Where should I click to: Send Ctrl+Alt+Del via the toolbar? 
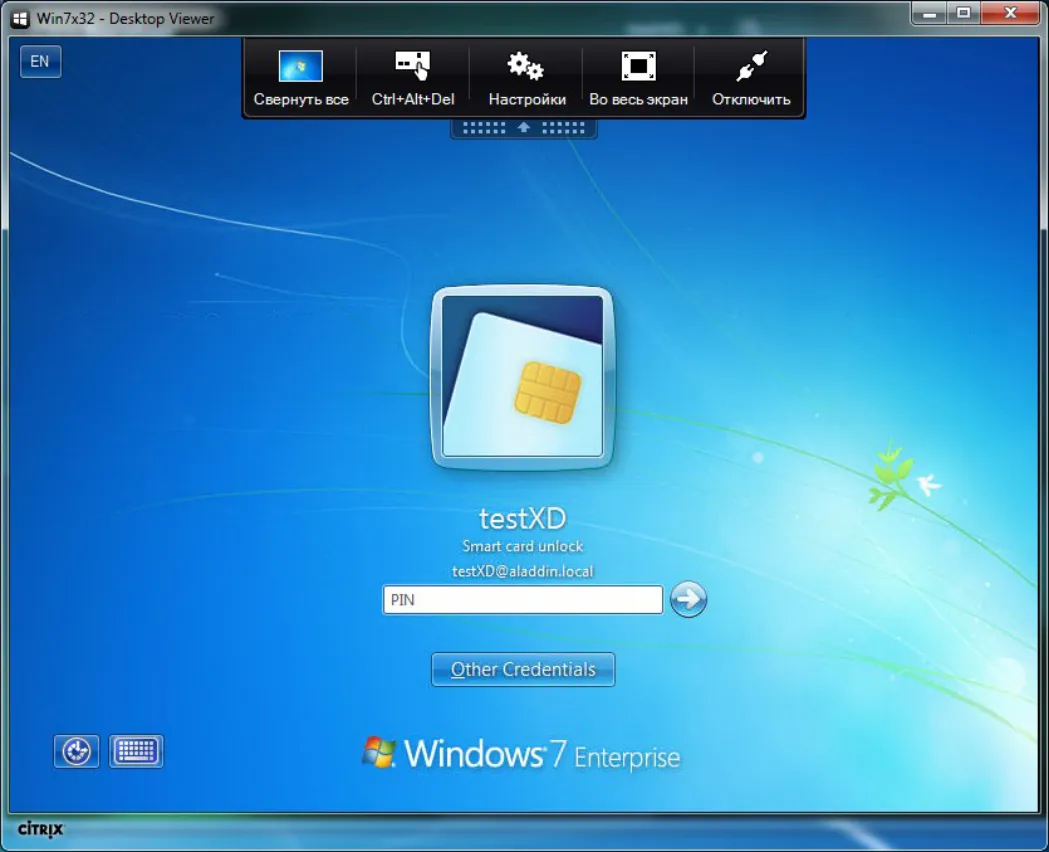point(413,78)
